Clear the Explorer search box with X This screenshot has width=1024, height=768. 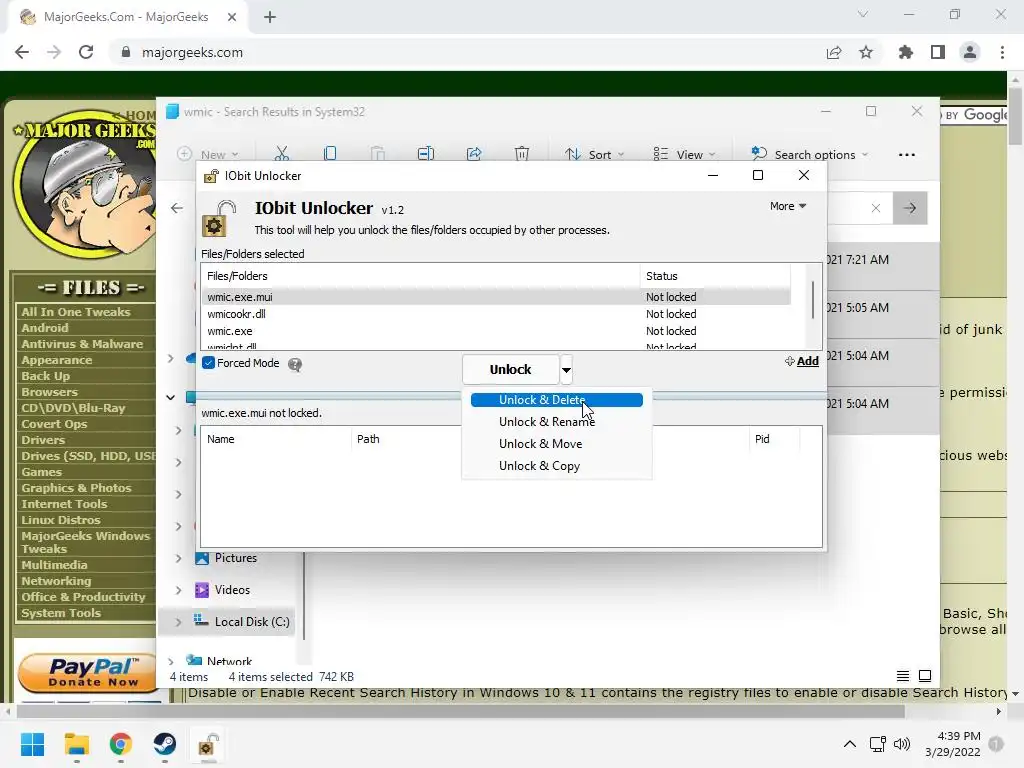click(876, 208)
